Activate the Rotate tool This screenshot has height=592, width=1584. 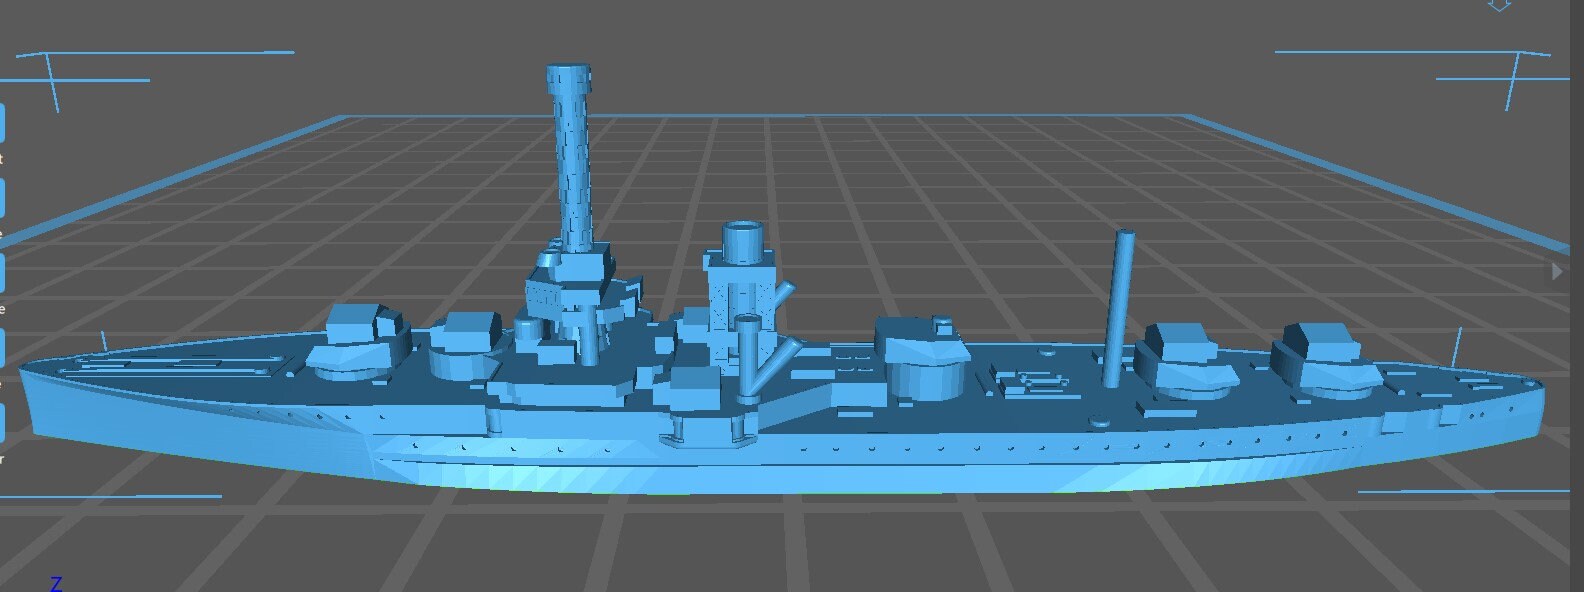click(2, 272)
